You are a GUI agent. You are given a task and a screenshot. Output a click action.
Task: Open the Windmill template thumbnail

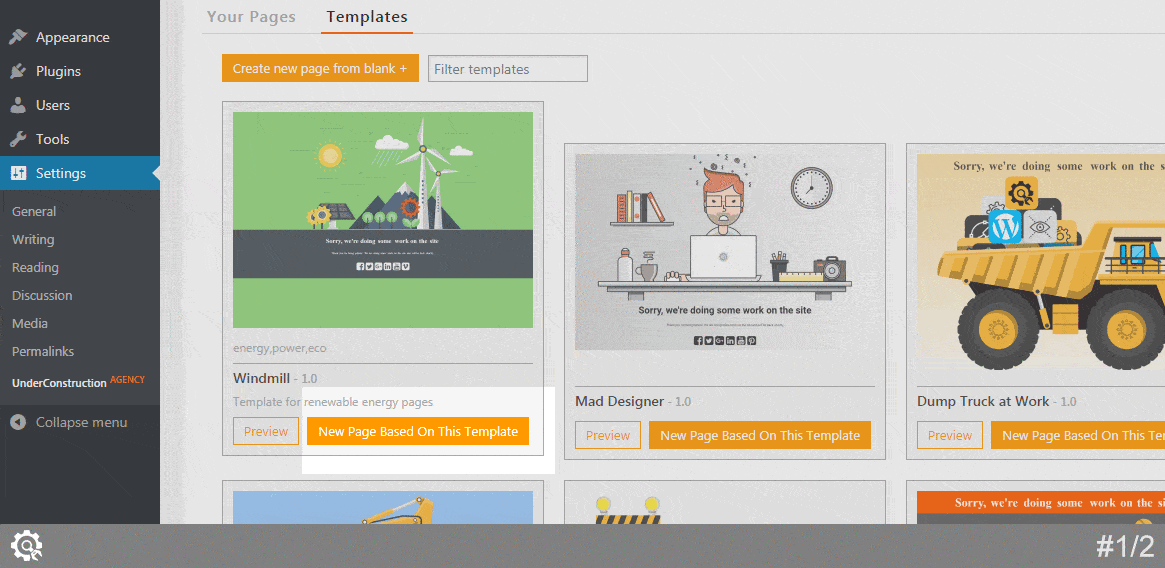pos(383,219)
